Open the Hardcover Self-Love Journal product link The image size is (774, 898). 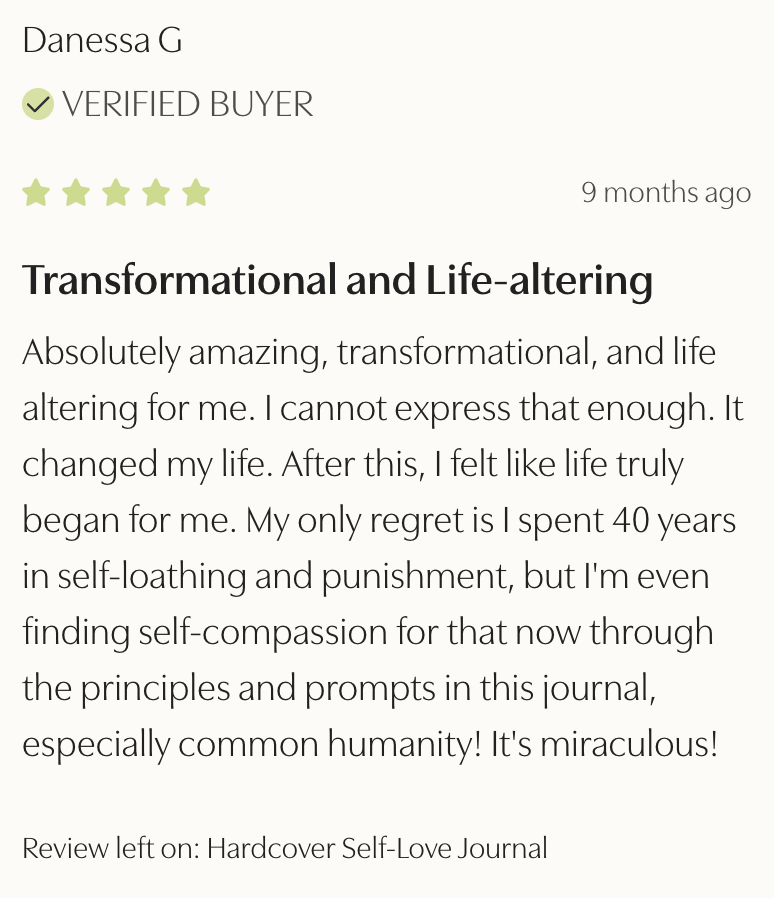click(377, 849)
